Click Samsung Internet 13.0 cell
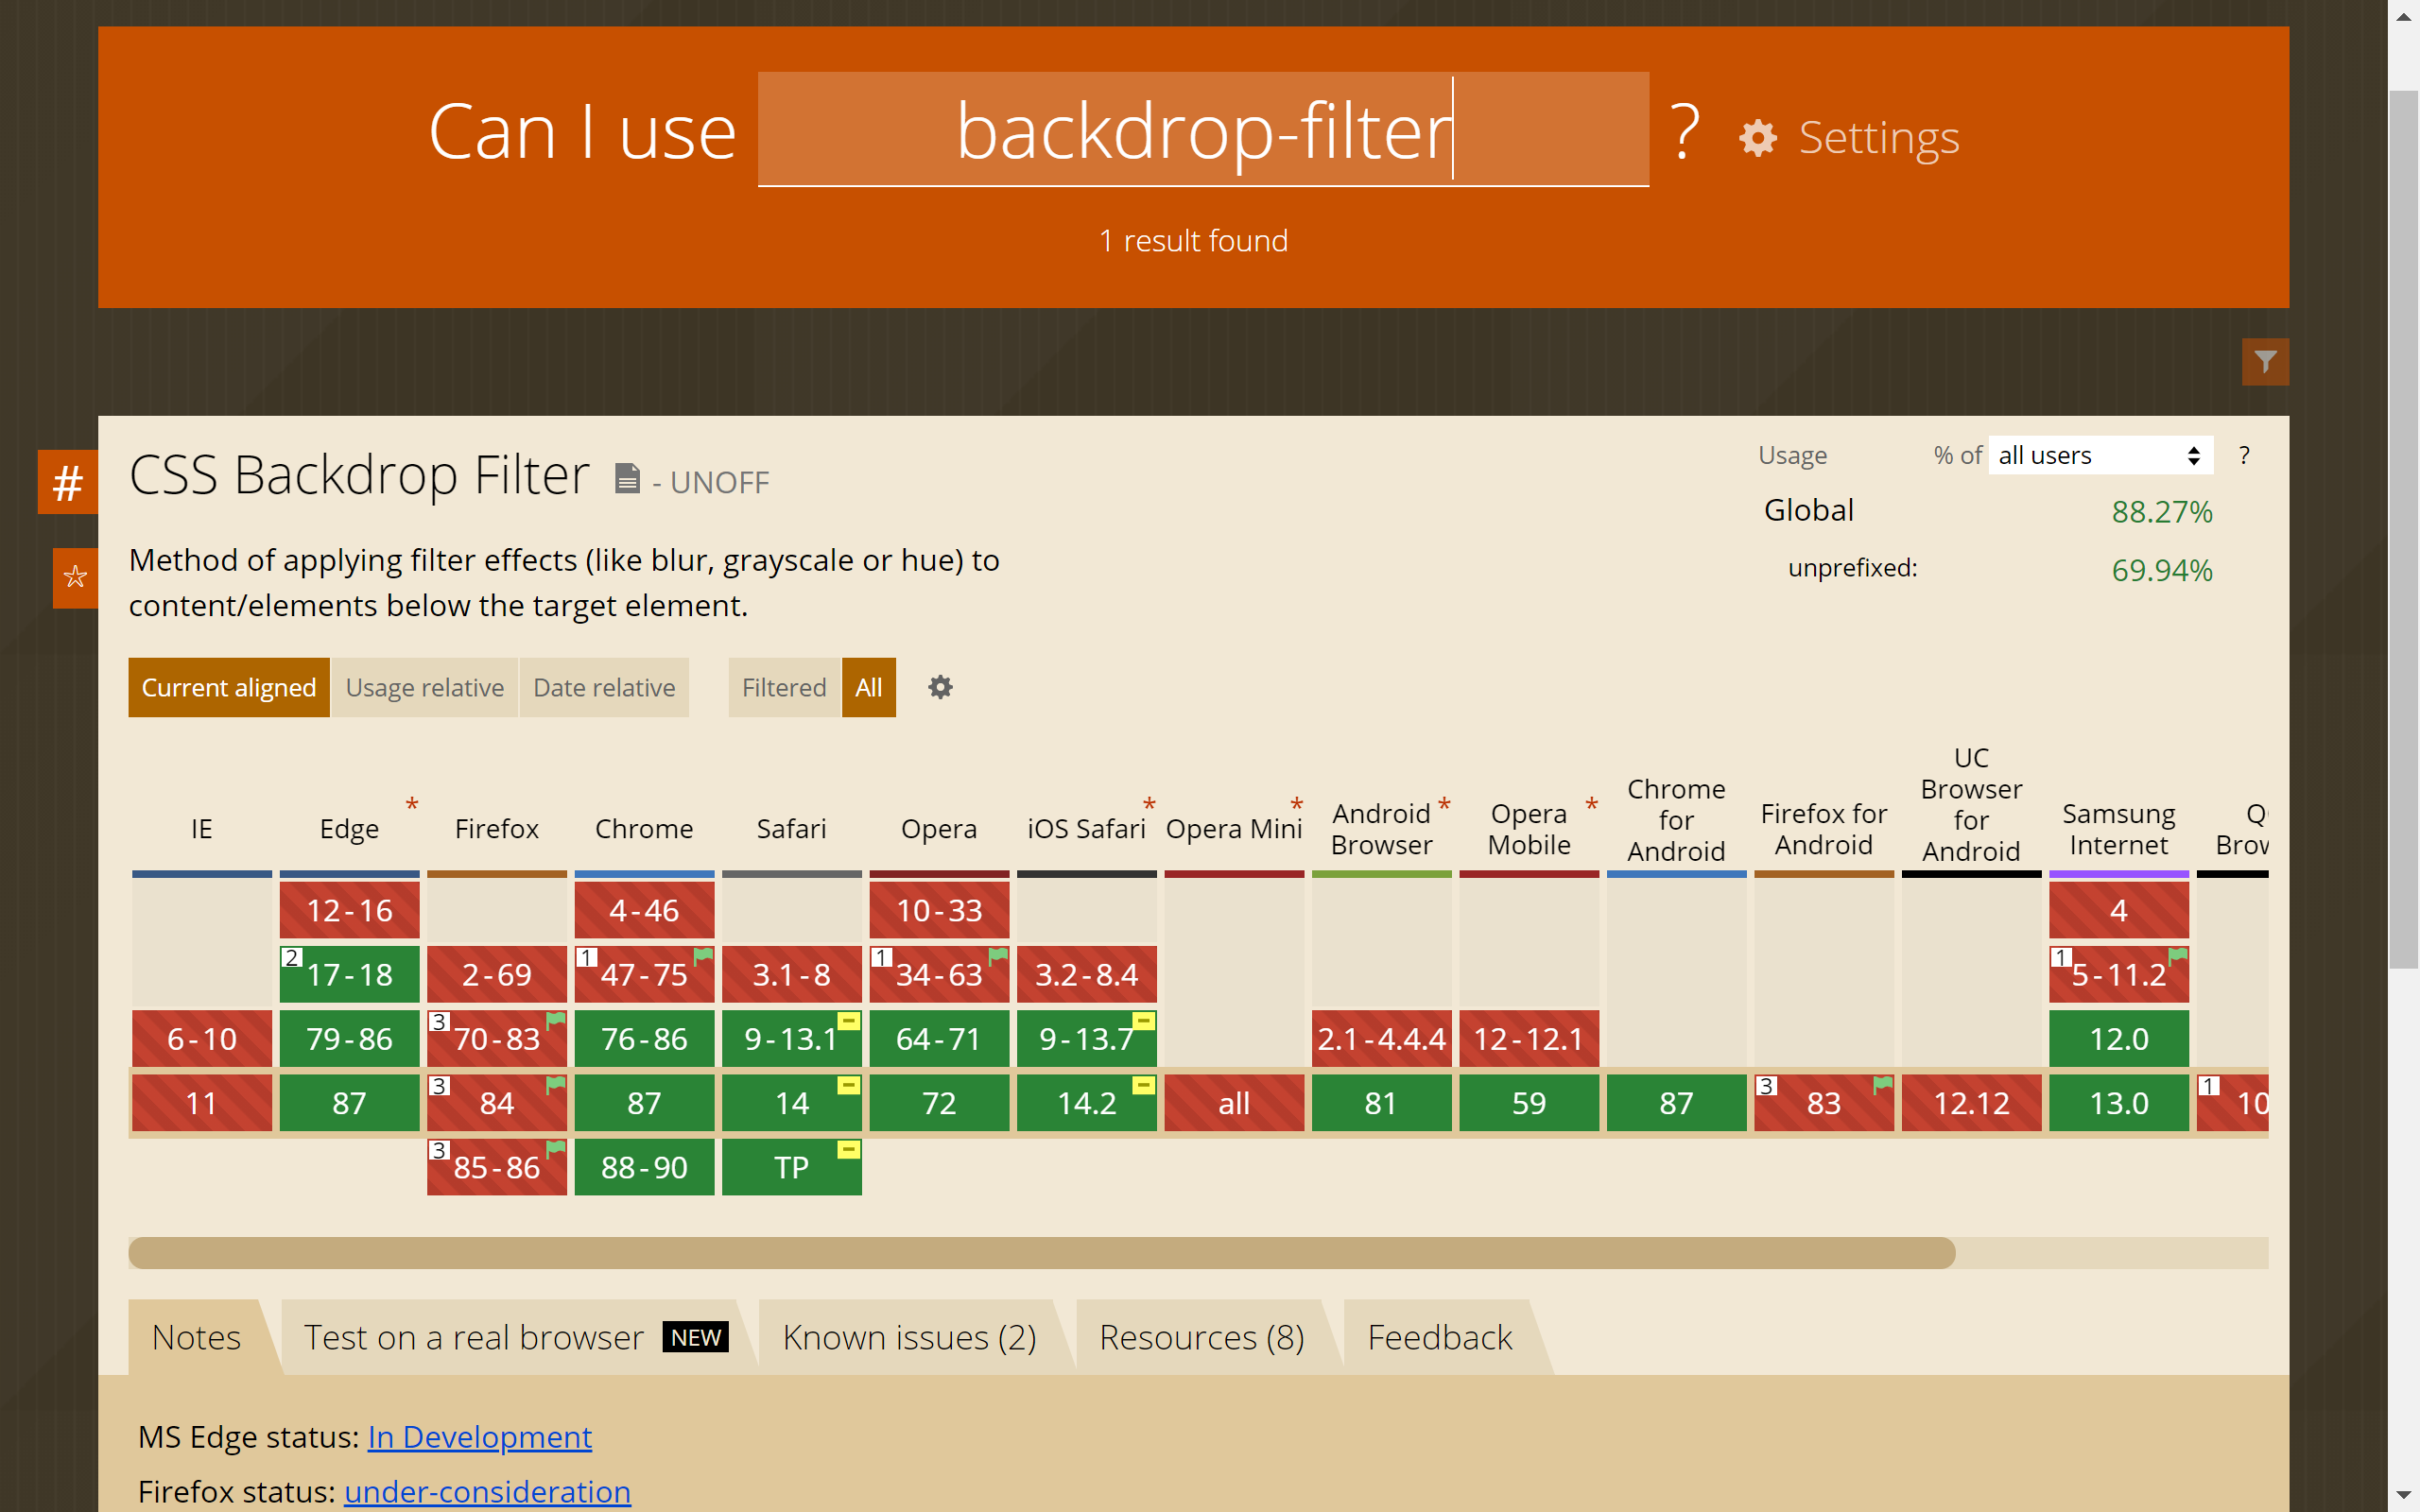Image resolution: width=2420 pixels, height=1512 pixels. (x=2118, y=1103)
